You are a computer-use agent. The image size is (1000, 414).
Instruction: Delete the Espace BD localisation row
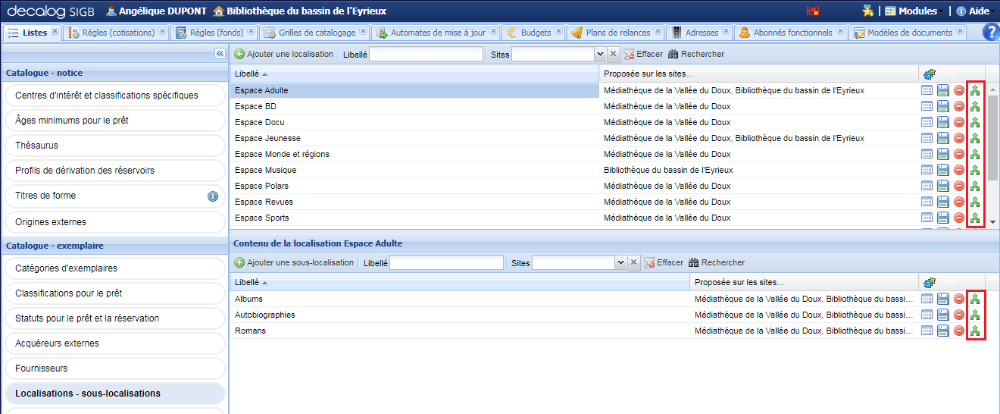pos(959,106)
